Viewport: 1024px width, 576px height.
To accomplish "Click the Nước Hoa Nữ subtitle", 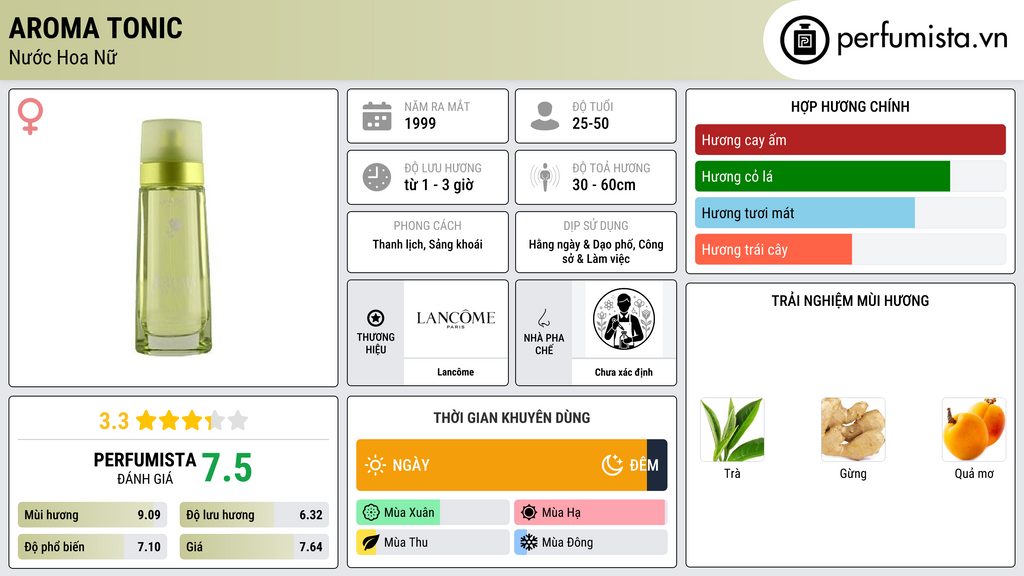I will (63, 57).
